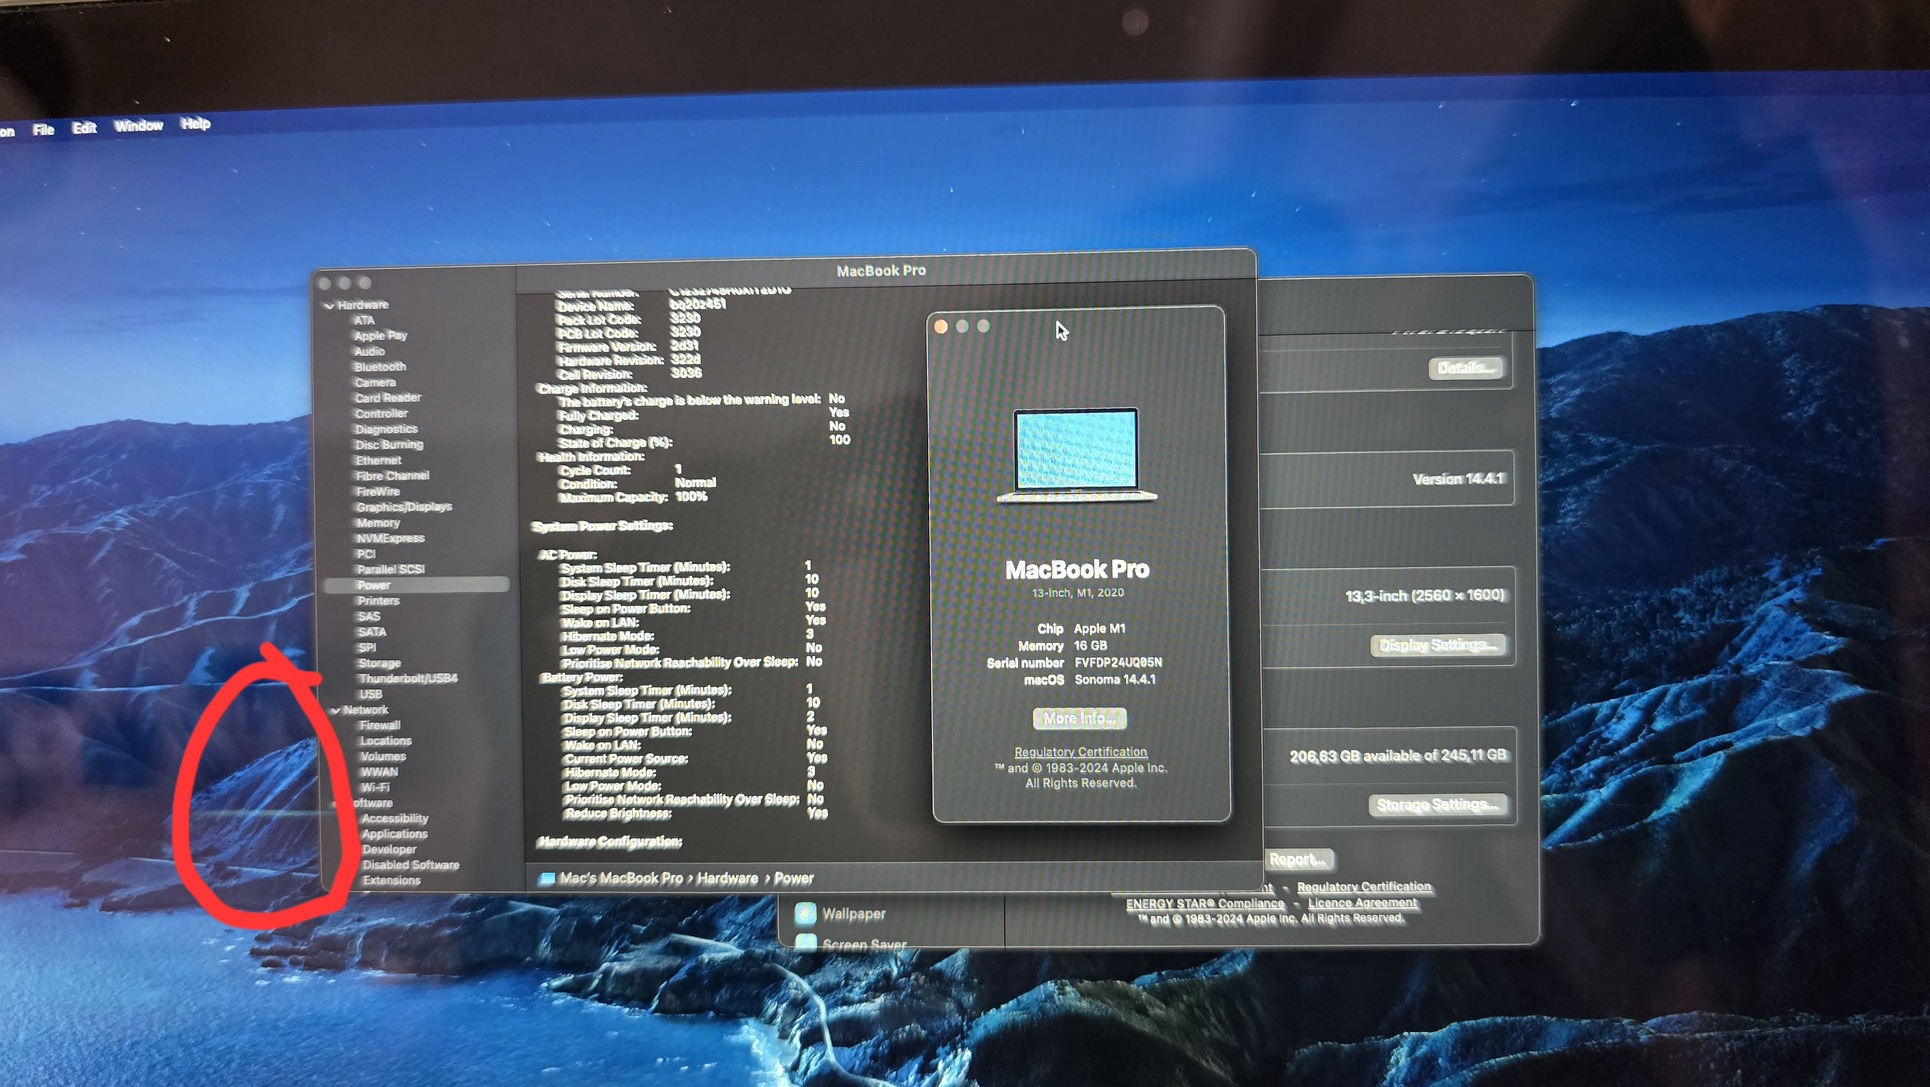Click the Details button
The image size is (1930, 1087).
coord(1464,368)
